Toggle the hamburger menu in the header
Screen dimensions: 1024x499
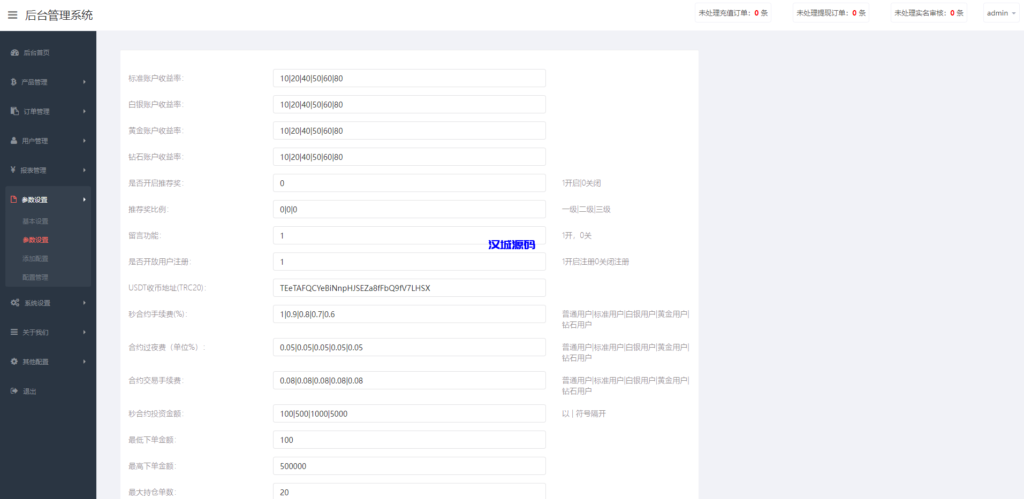point(12,15)
